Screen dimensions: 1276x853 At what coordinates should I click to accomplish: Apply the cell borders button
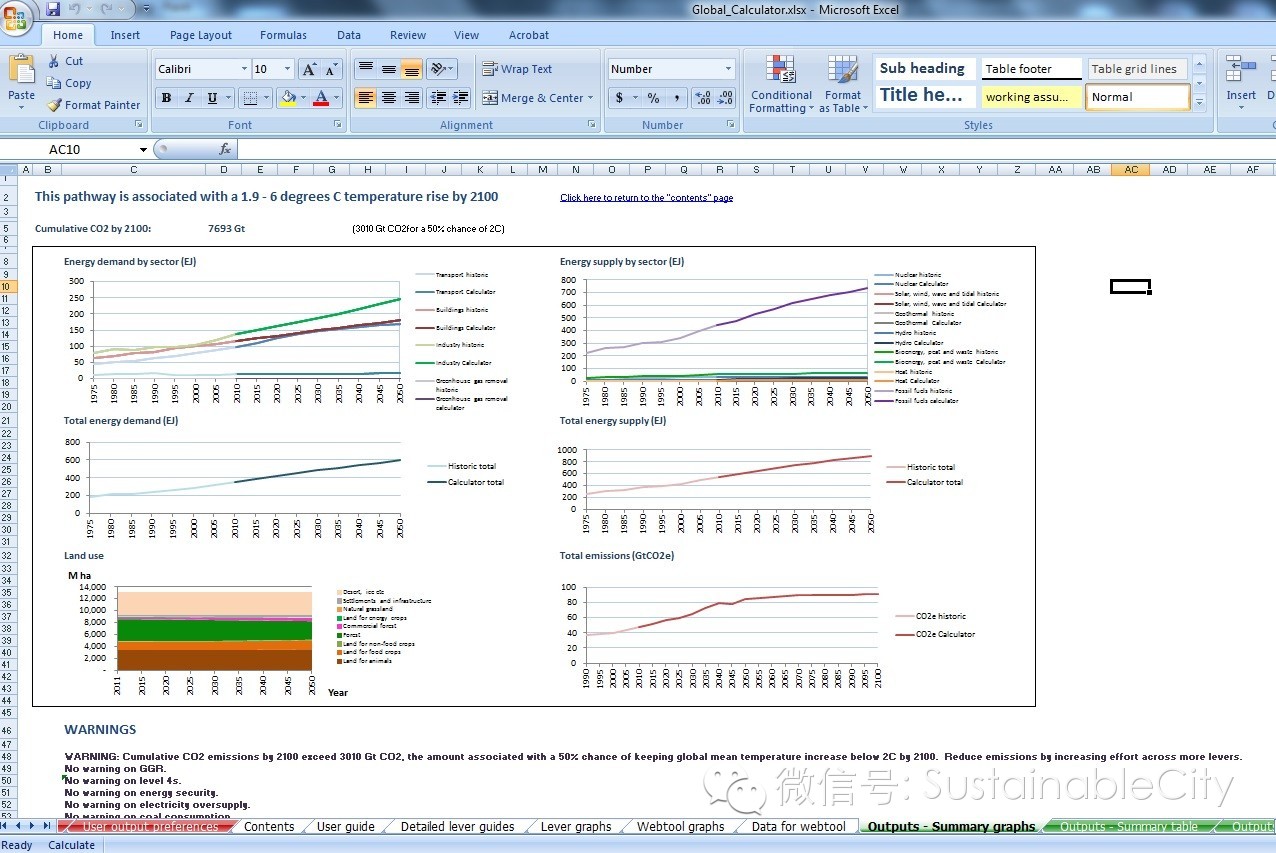[250, 98]
